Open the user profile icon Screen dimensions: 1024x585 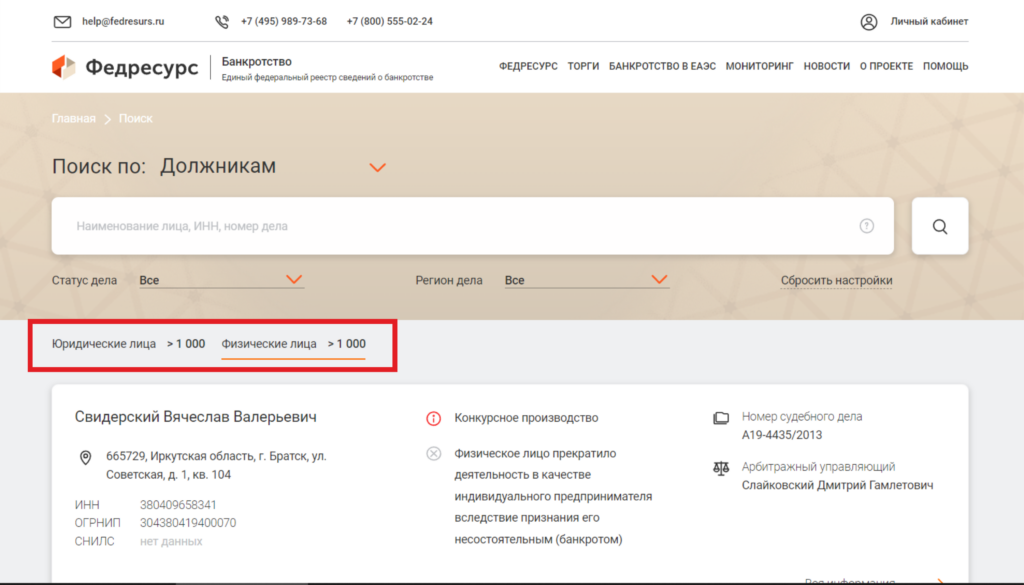tap(869, 21)
